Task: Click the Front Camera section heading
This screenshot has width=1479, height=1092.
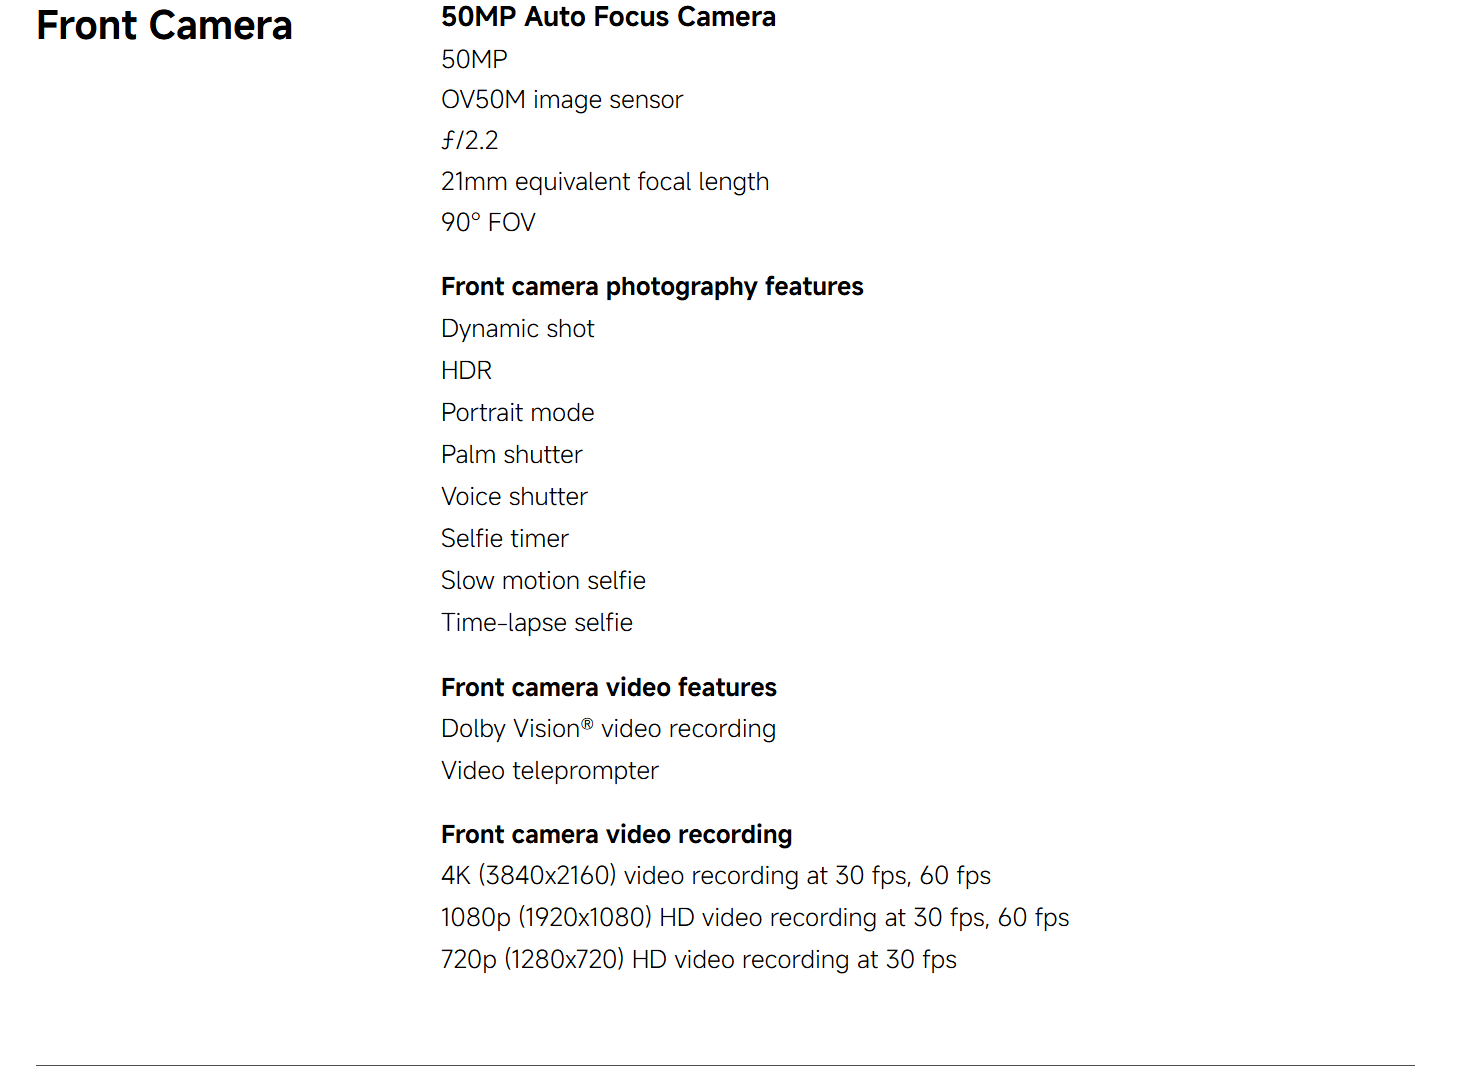Action: pos(164,26)
